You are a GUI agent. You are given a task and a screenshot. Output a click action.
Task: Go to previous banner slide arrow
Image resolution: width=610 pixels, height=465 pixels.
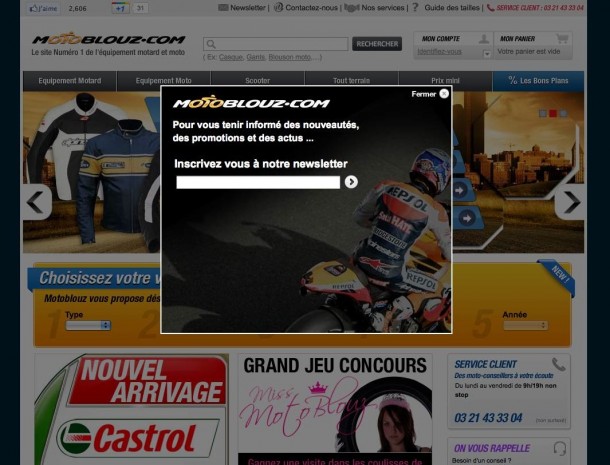pyautogui.click(x=36, y=202)
